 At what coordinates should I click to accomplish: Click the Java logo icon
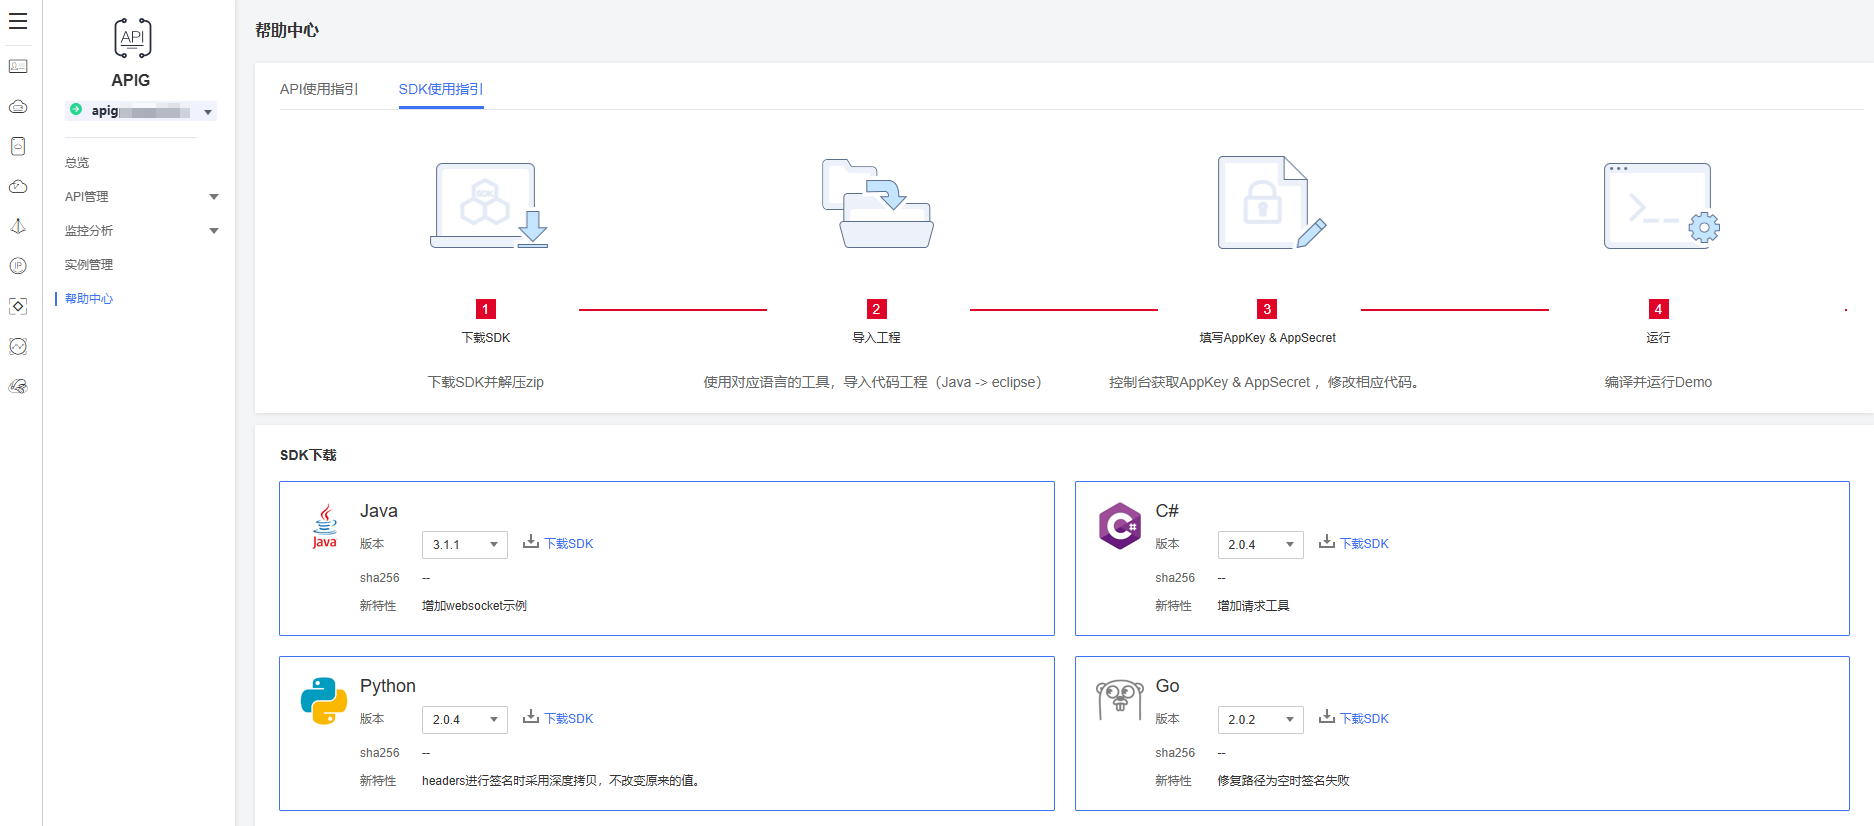point(325,527)
